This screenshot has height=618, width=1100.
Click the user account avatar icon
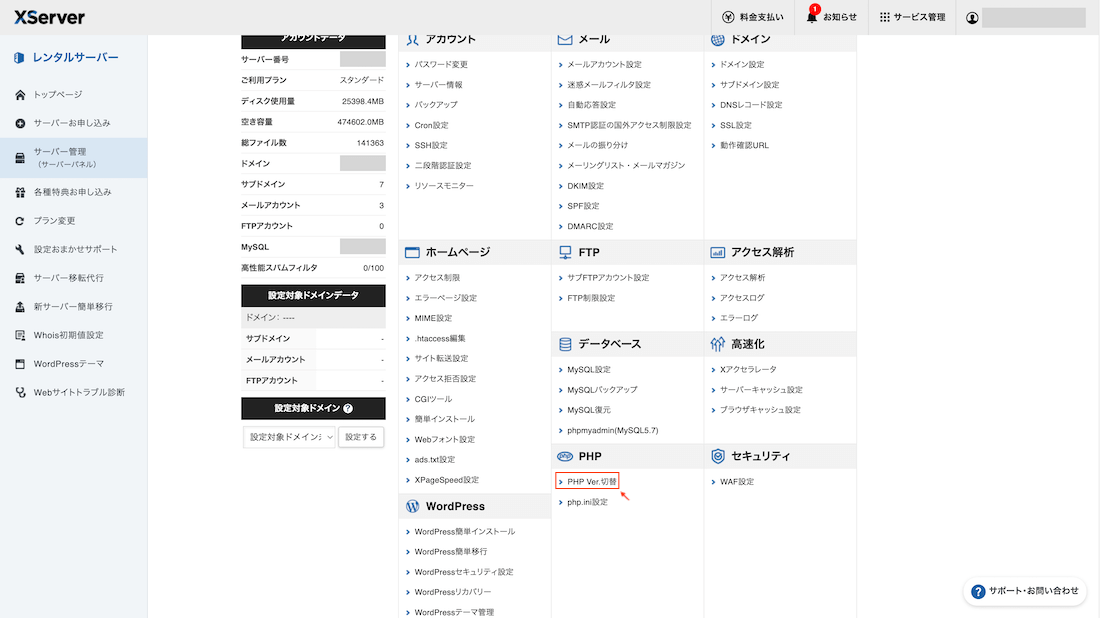[972, 18]
